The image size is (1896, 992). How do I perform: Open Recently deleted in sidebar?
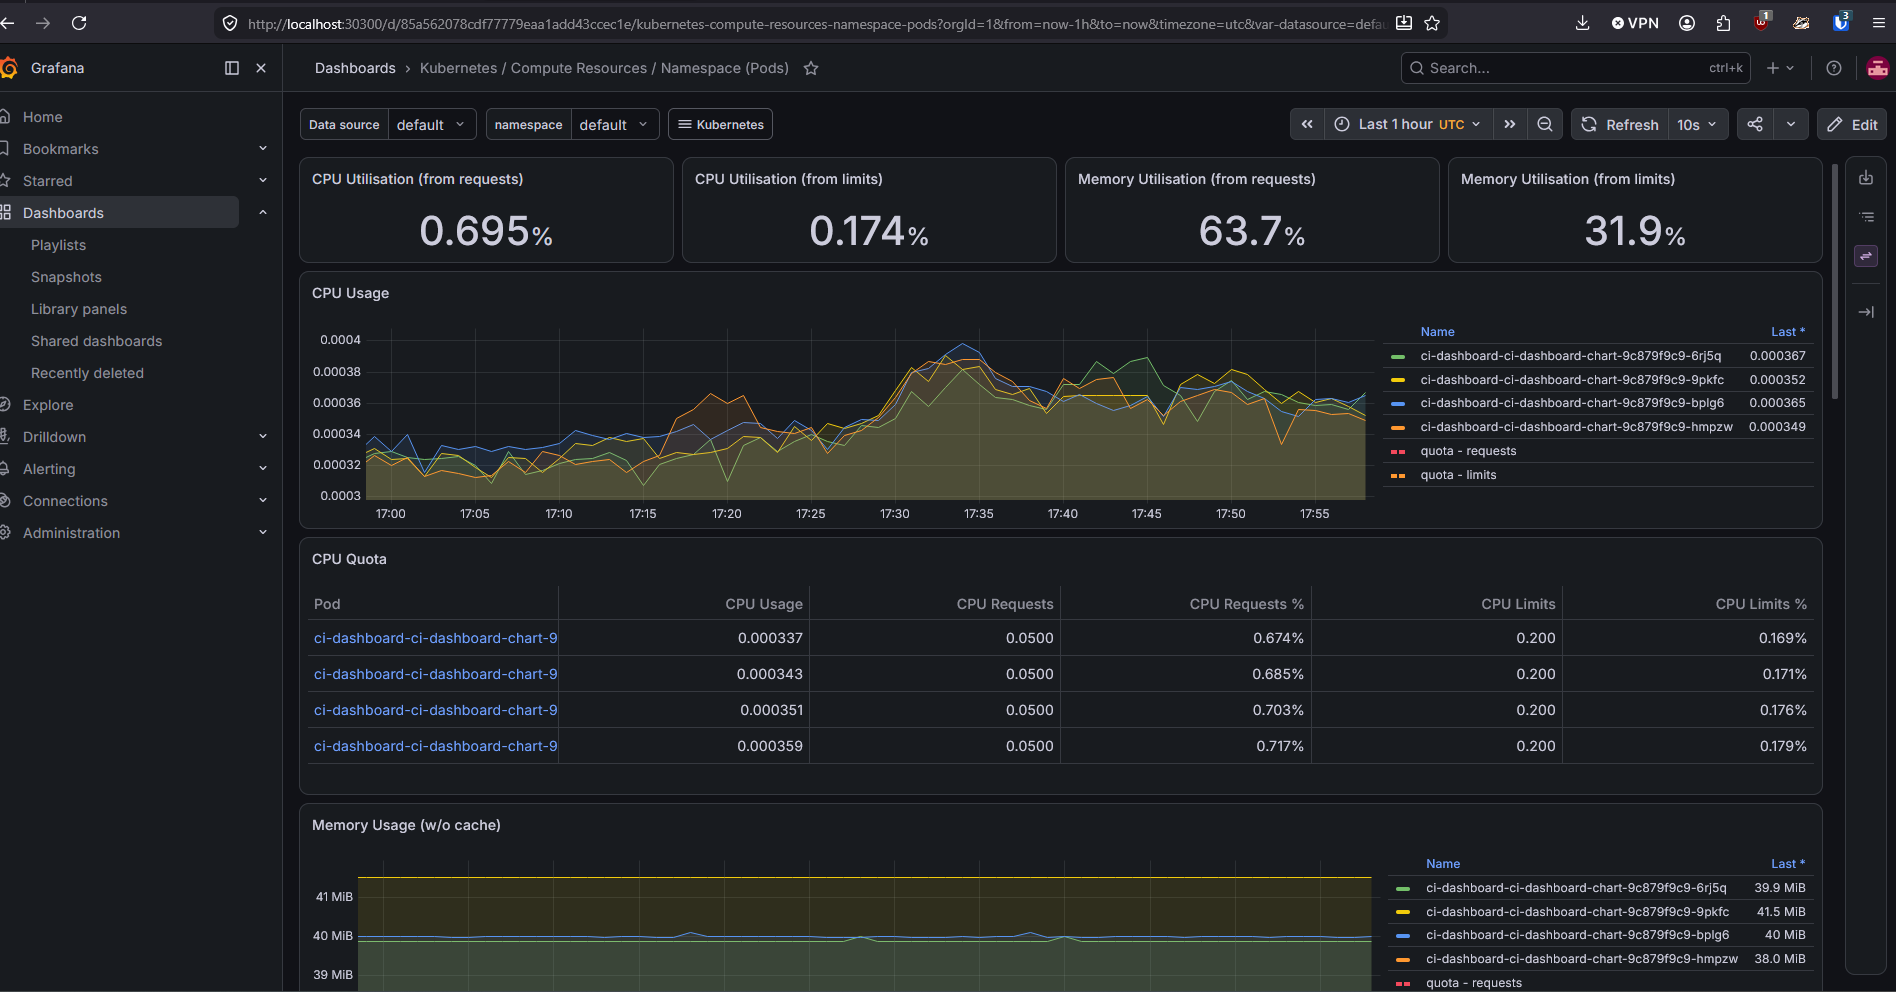pos(87,373)
